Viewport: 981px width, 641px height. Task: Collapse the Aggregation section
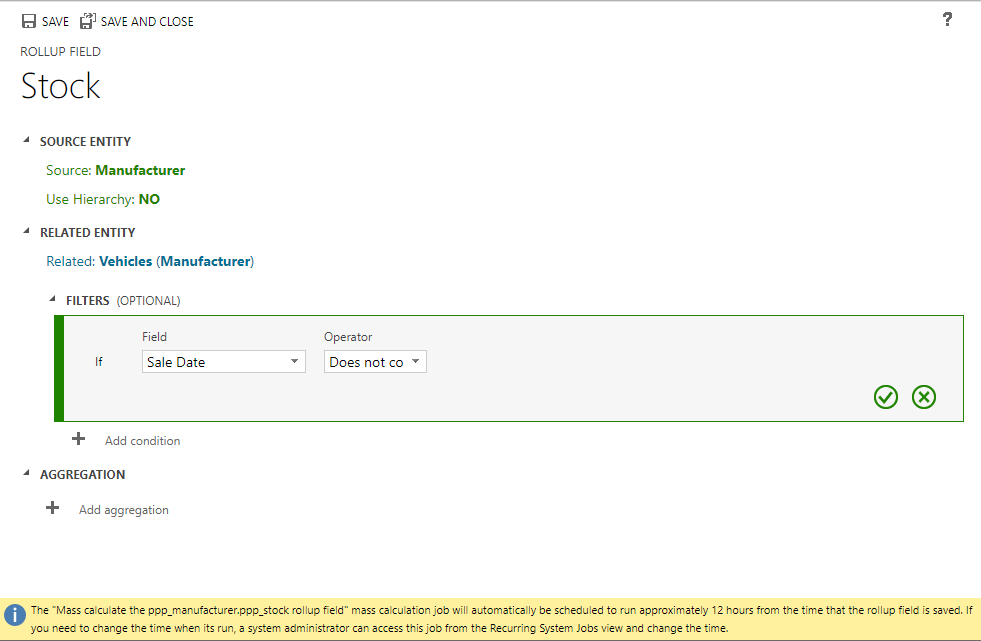[x=26, y=474]
